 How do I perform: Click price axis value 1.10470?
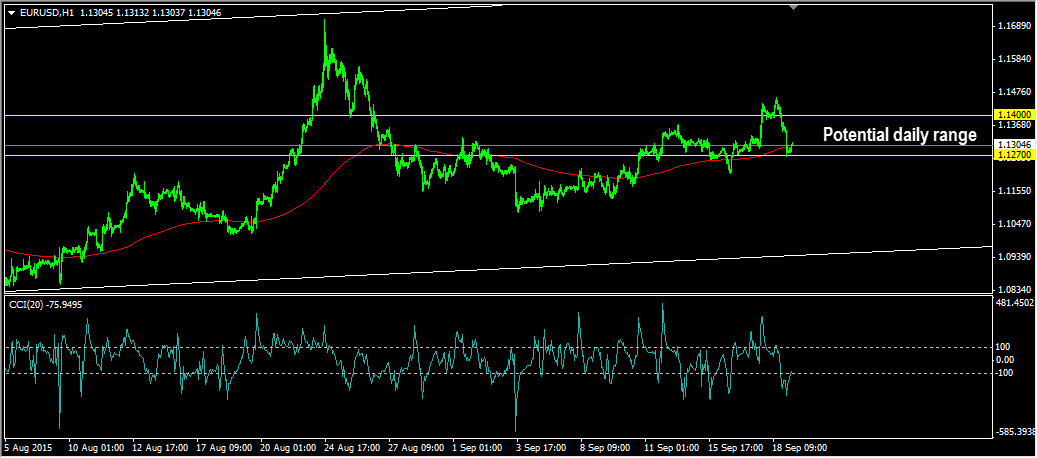pos(1015,224)
